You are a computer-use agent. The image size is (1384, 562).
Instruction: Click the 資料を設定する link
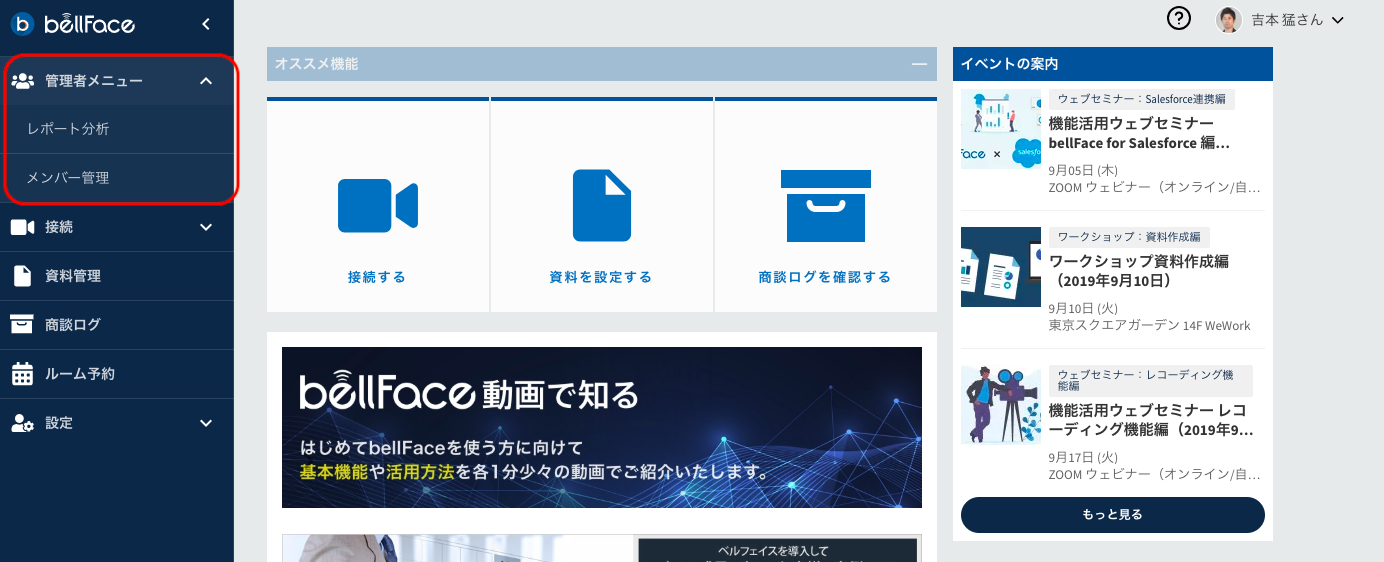click(x=601, y=277)
